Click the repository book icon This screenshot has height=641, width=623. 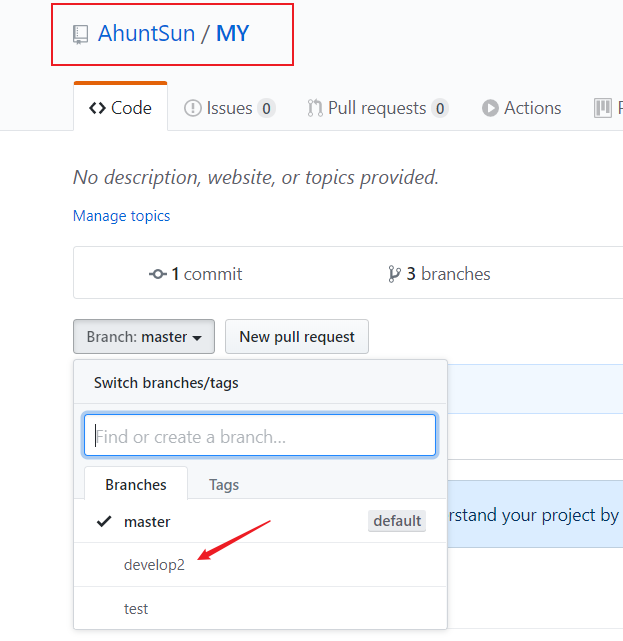click(80, 35)
